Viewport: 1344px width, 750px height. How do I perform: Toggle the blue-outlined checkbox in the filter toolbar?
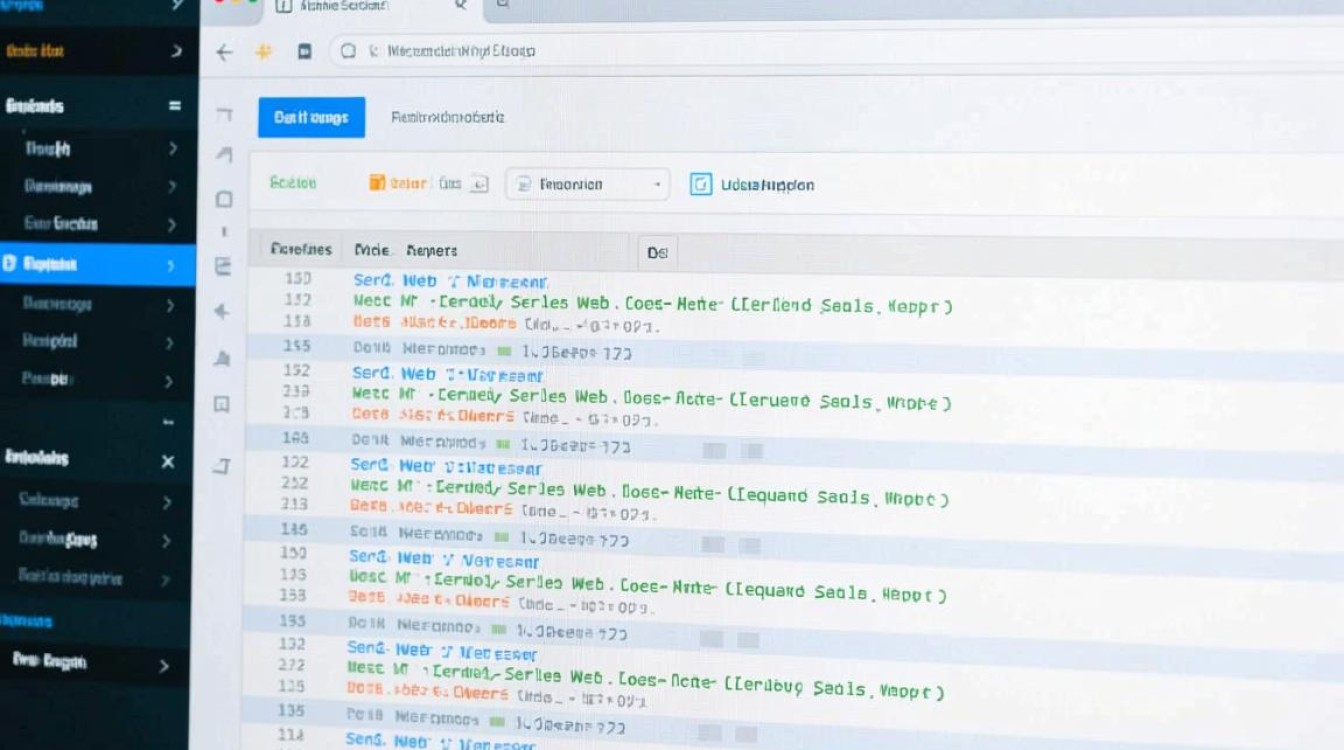click(x=701, y=184)
